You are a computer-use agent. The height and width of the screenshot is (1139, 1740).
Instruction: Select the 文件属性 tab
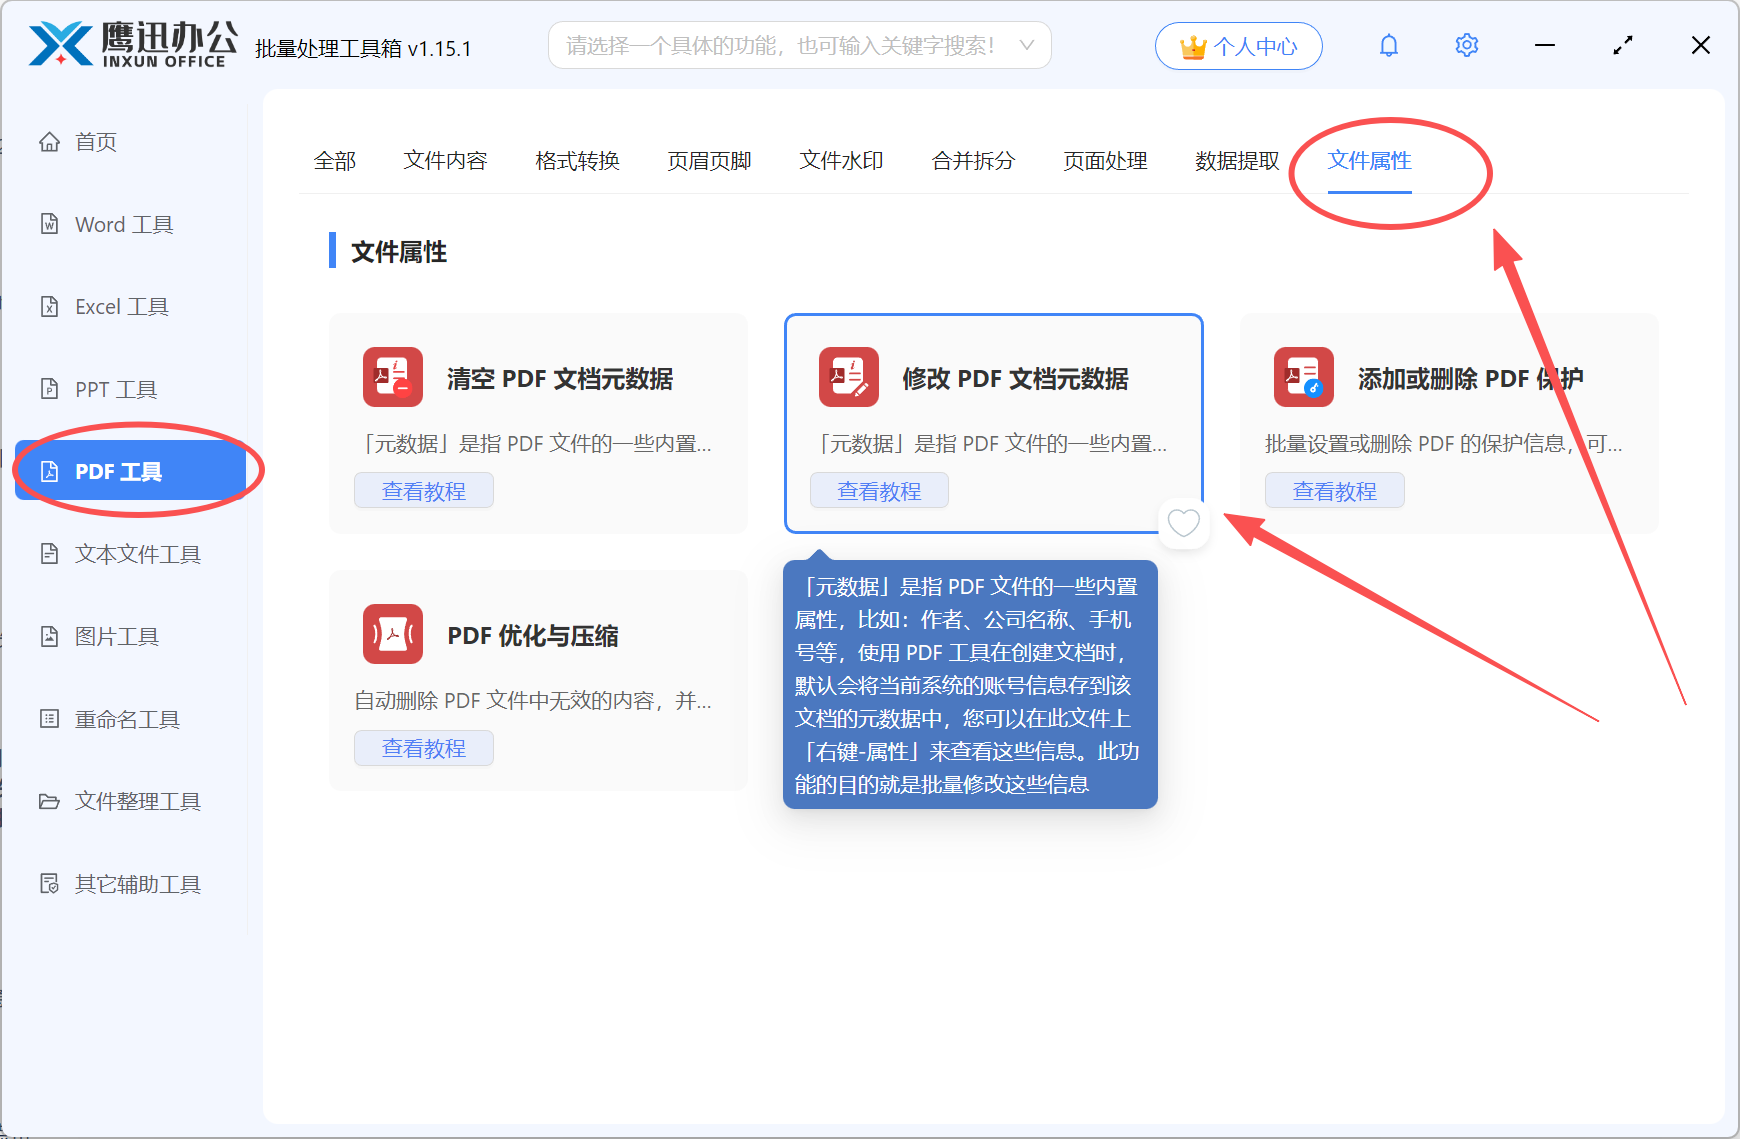click(1369, 161)
